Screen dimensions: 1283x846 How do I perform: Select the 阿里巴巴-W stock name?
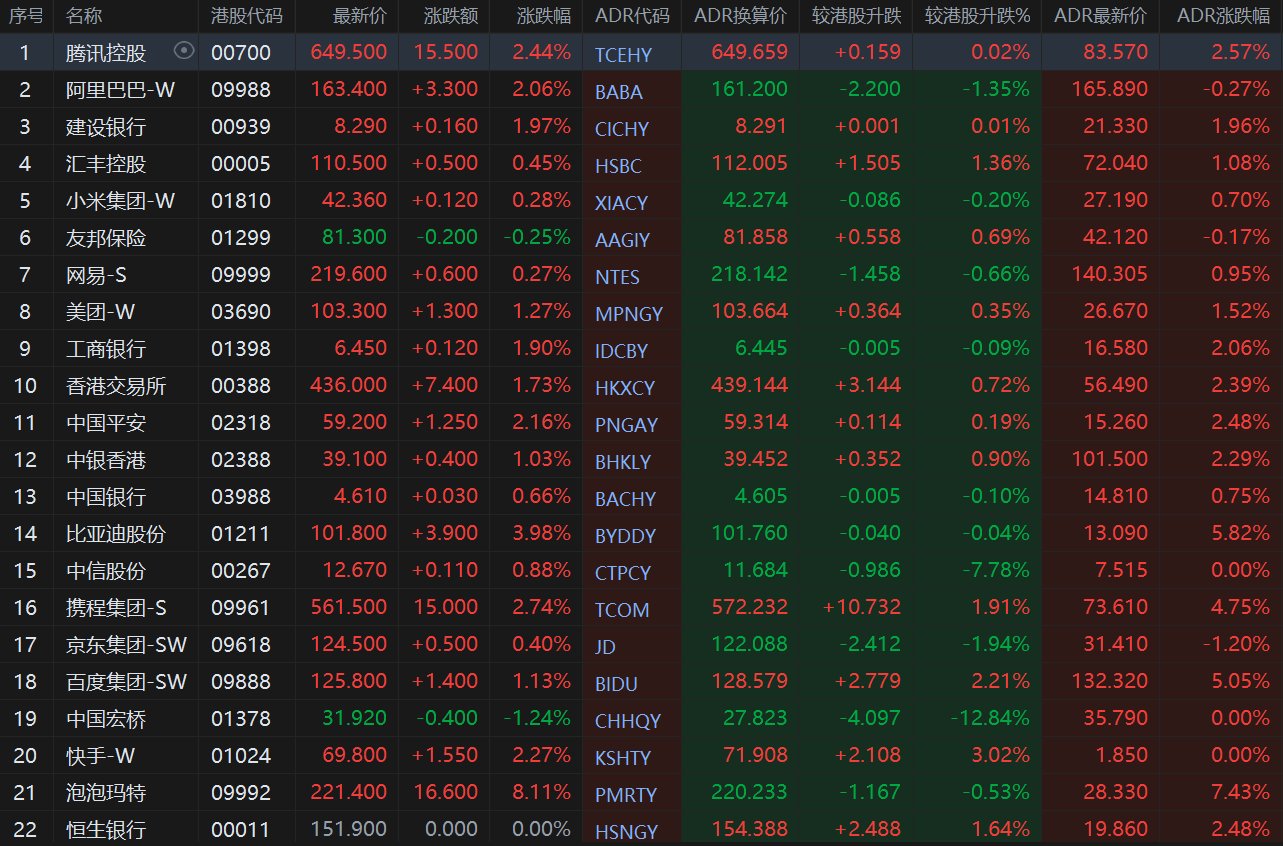coord(120,90)
